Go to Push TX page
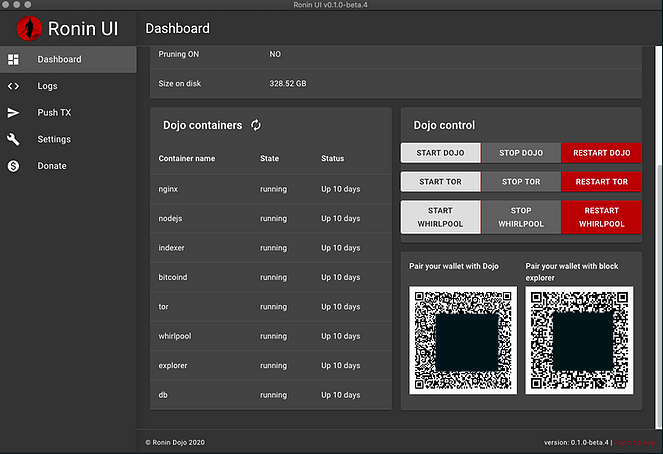This screenshot has width=663, height=454. tap(68, 112)
